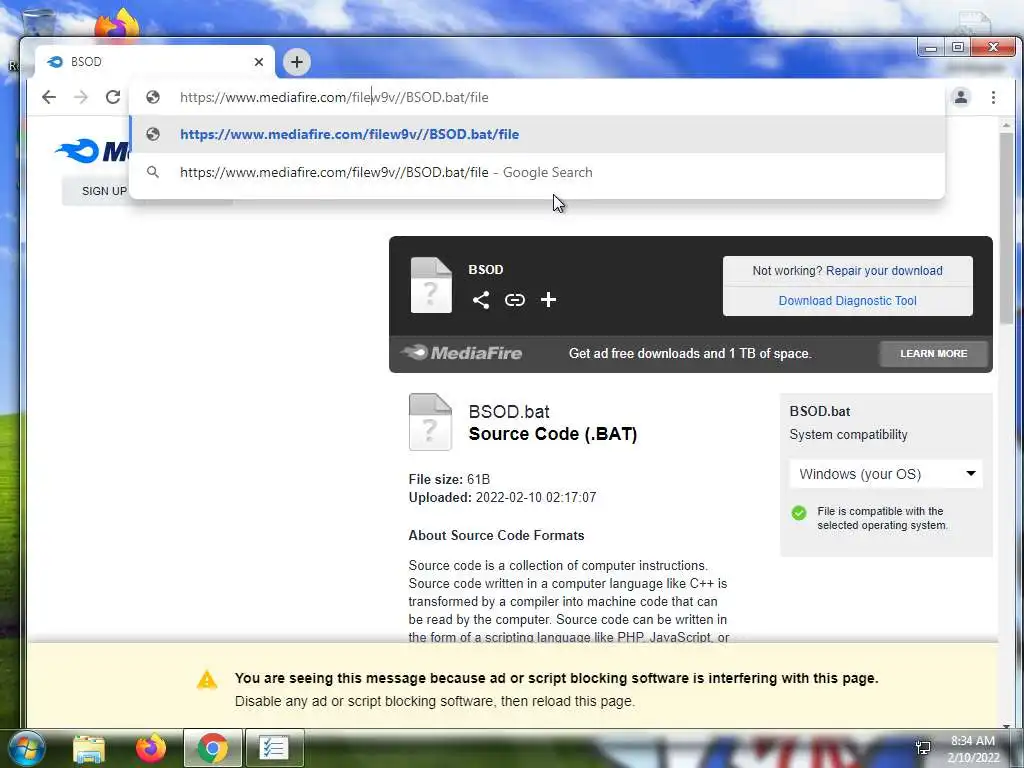Image resolution: width=1024 pixels, height=768 pixels.
Task: Click the green compatibility check icon
Action: (x=799, y=513)
